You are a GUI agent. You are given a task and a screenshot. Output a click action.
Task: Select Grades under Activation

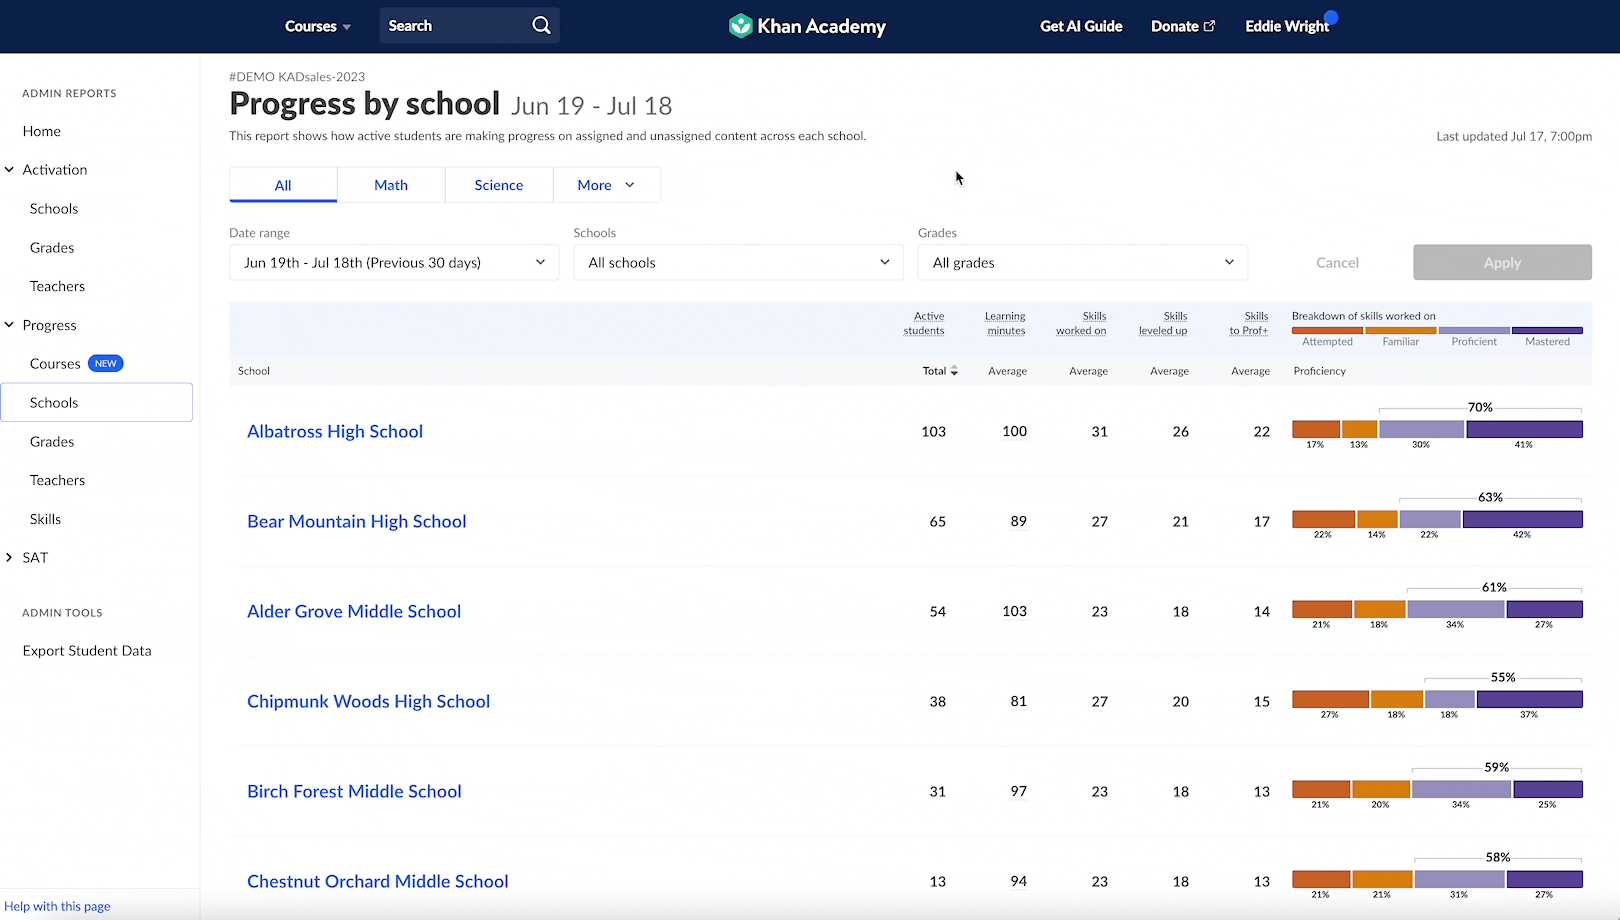pos(52,248)
